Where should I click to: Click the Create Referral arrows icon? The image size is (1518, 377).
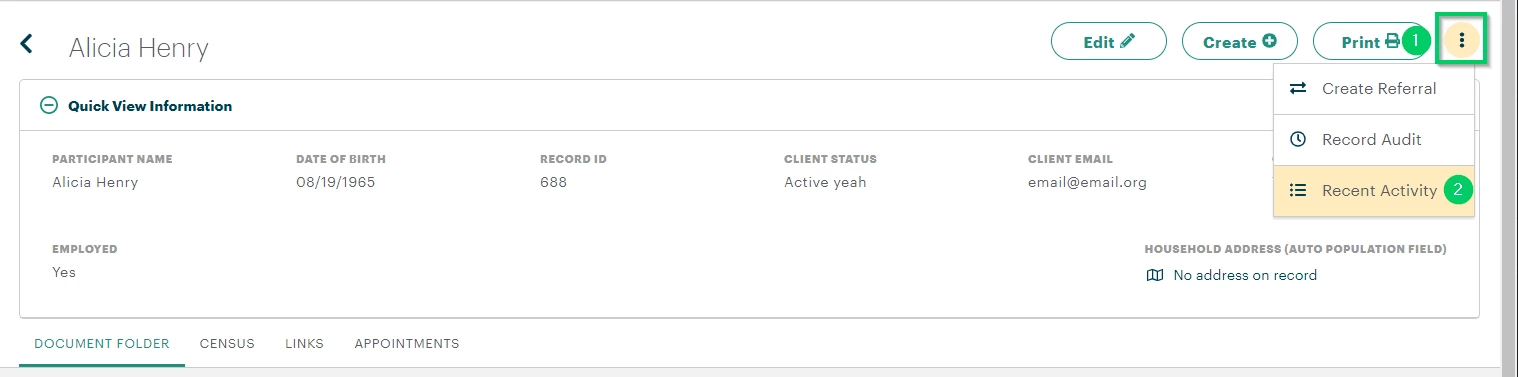1298,88
